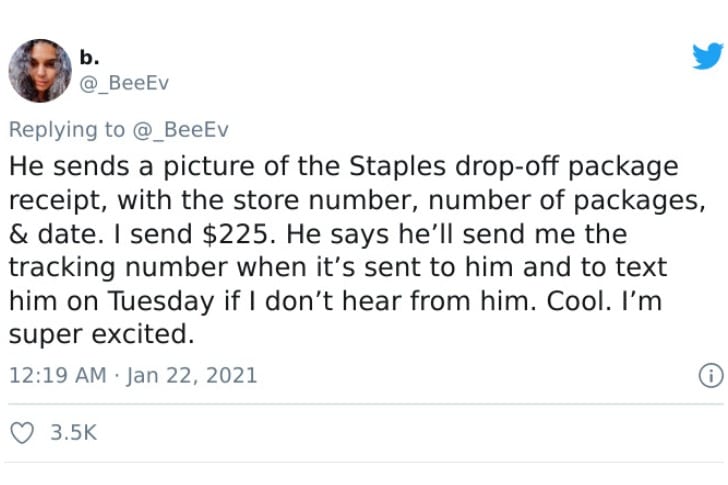The image size is (728, 485).
Task: Click "super excited." at the tweet's end
Action: pos(101,334)
